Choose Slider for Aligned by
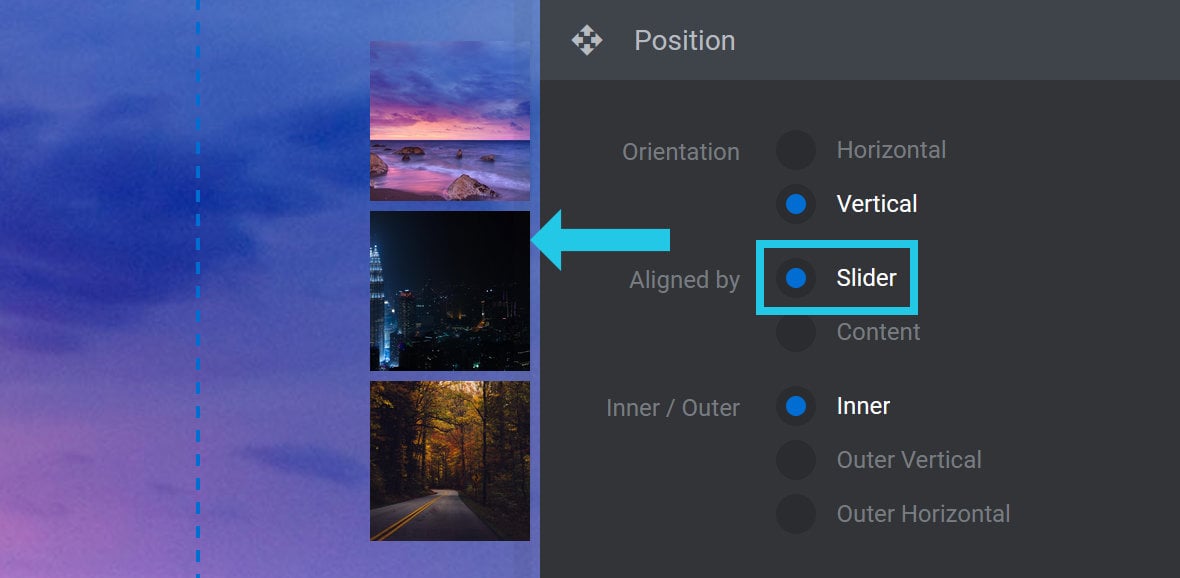The image size is (1180, 578). point(795,278)
